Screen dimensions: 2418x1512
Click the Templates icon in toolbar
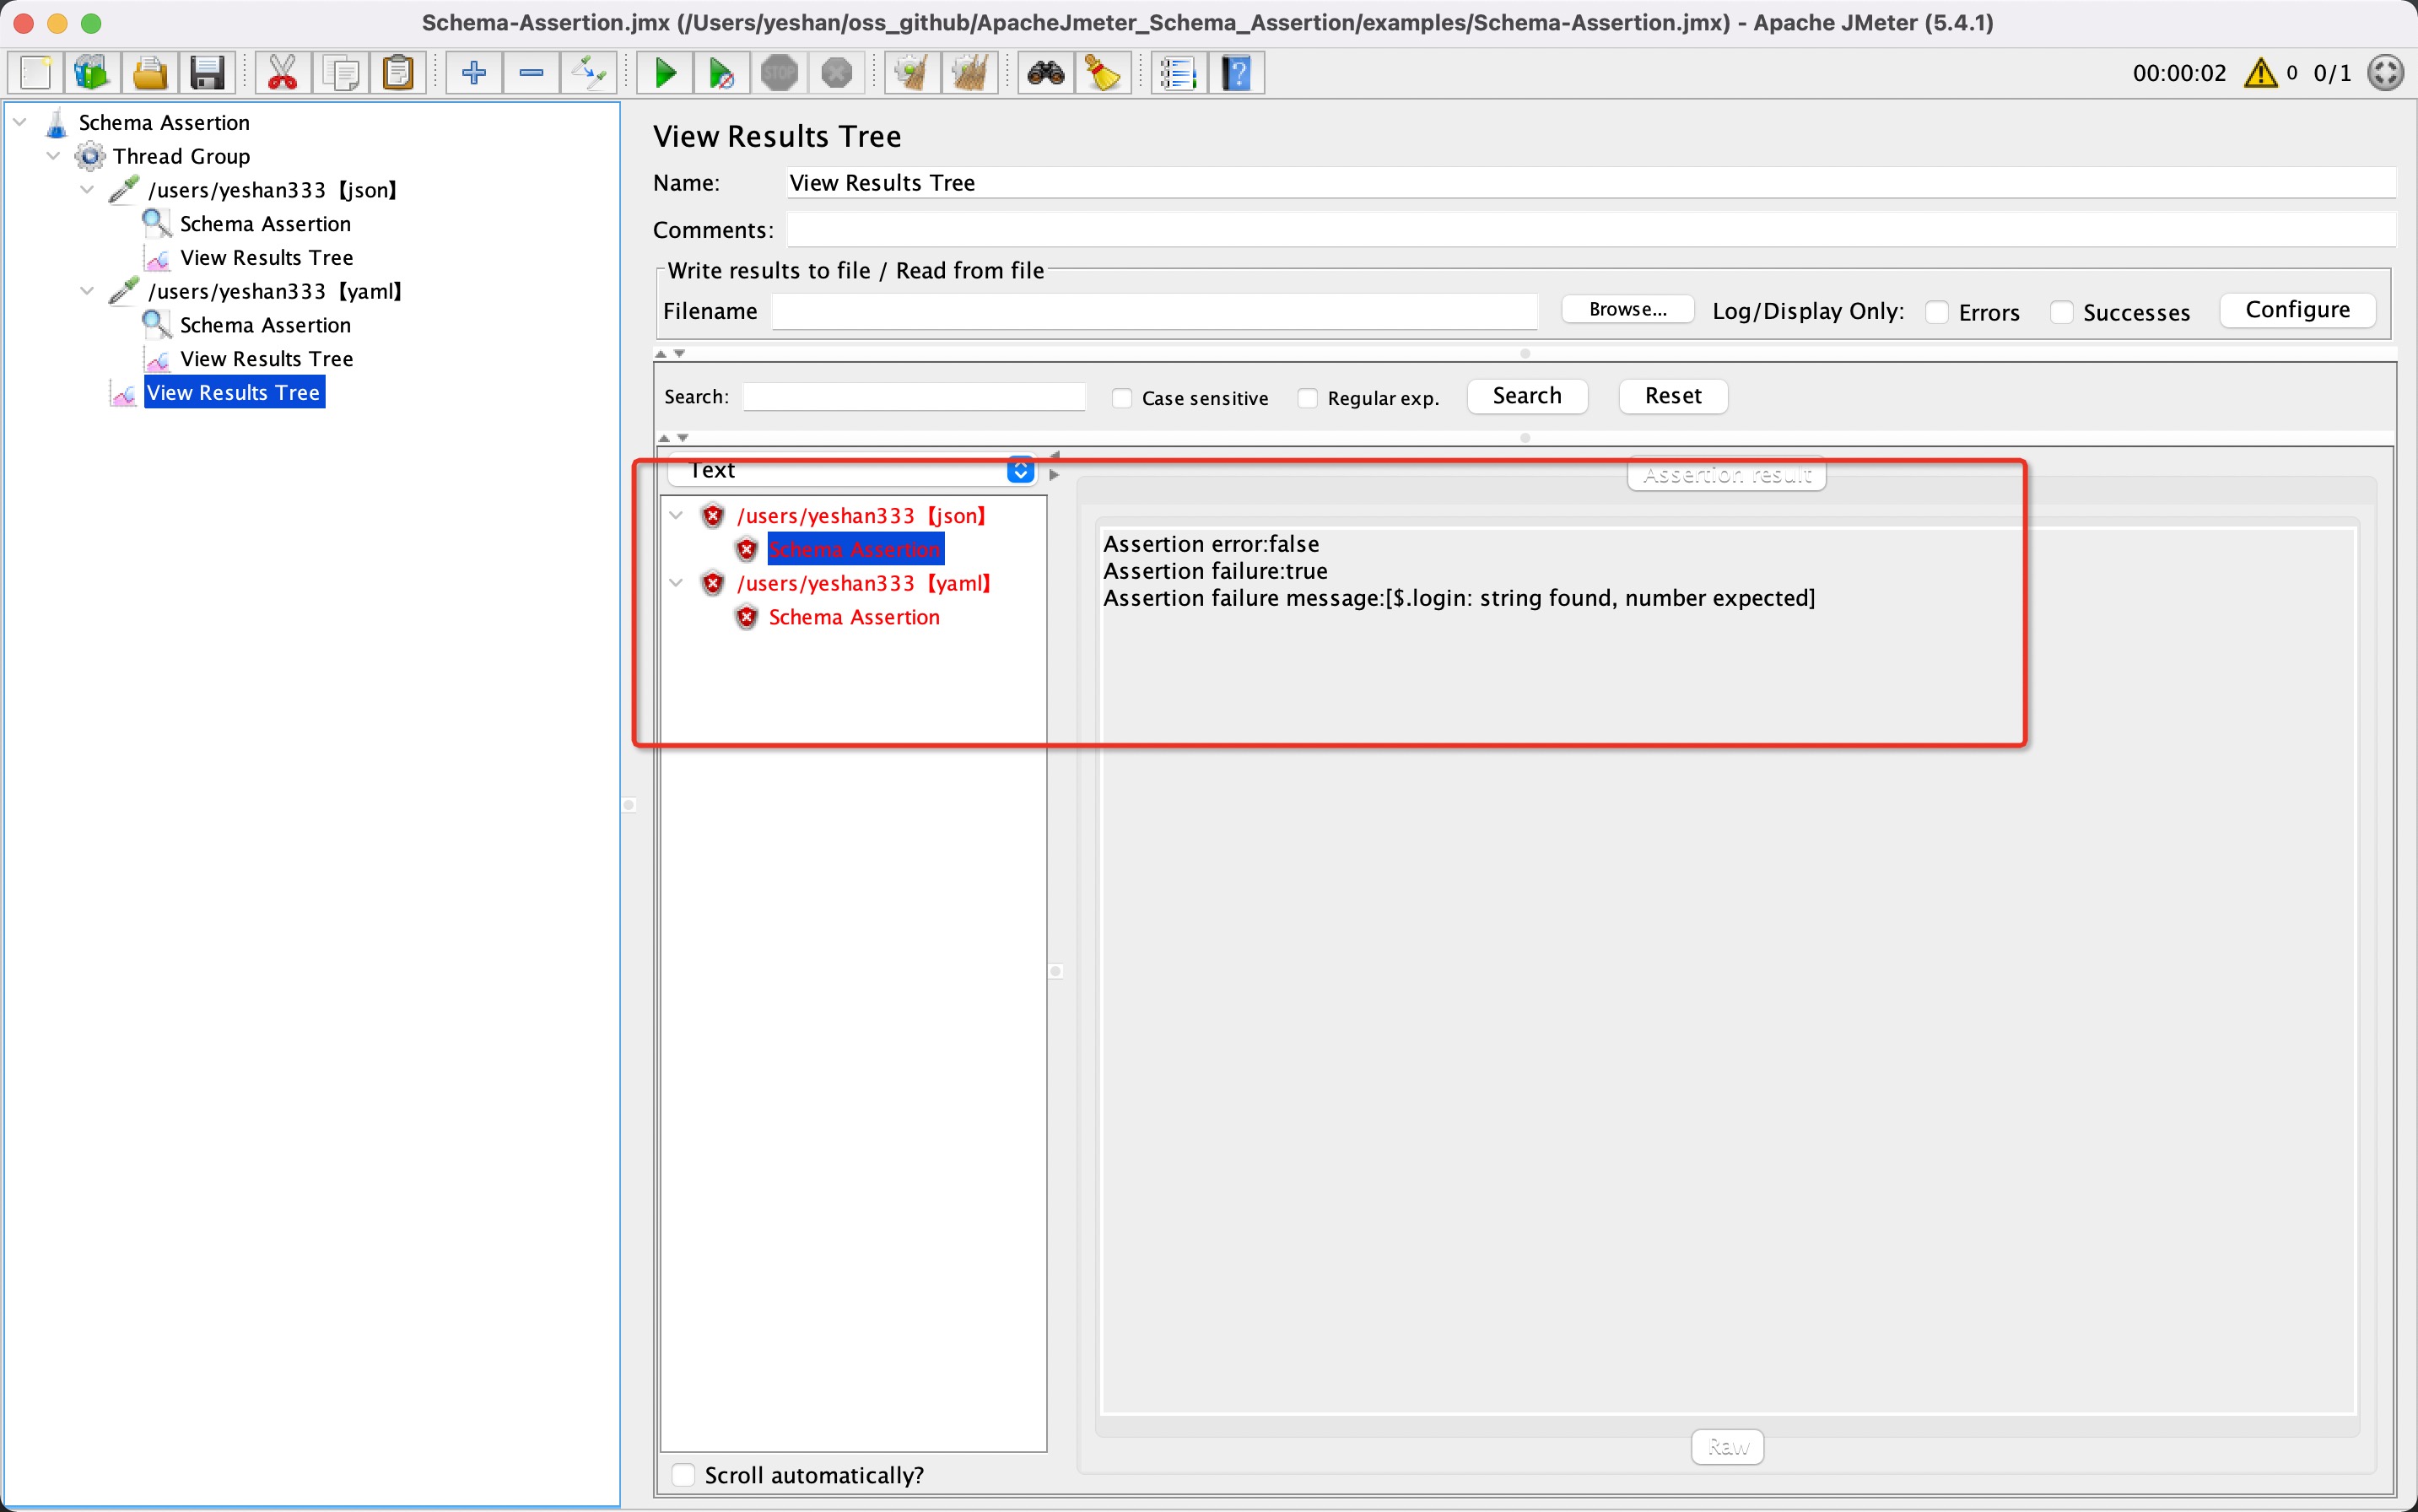[x=90, y=72]
